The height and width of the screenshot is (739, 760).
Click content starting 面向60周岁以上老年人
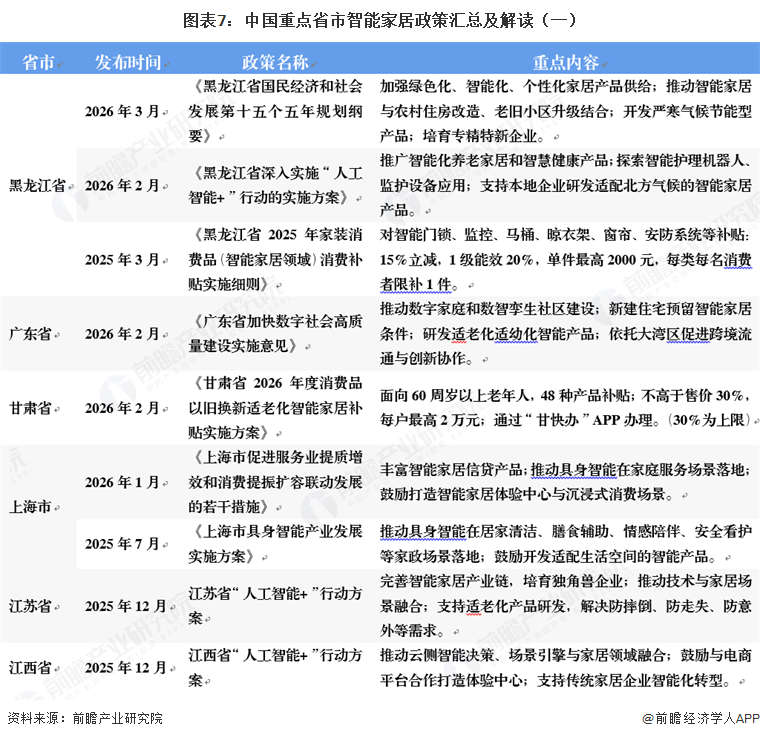566,408
